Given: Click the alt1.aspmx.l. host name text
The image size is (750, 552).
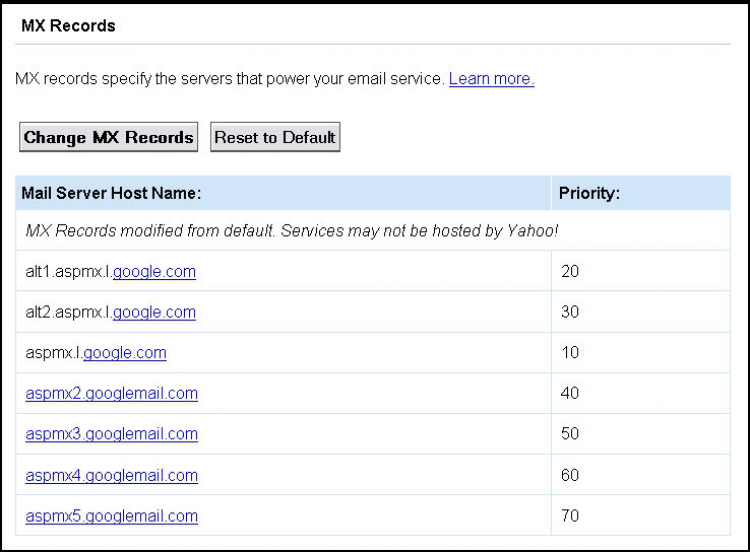Looking at the screenshot, I should coord(69,272).
